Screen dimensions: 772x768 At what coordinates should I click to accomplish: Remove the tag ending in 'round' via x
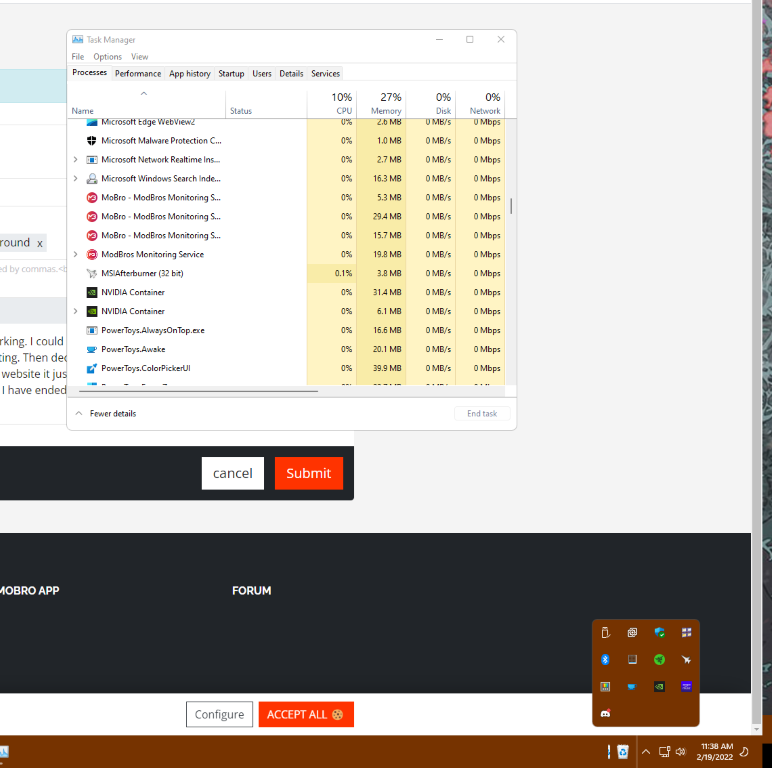click(40, 244)
